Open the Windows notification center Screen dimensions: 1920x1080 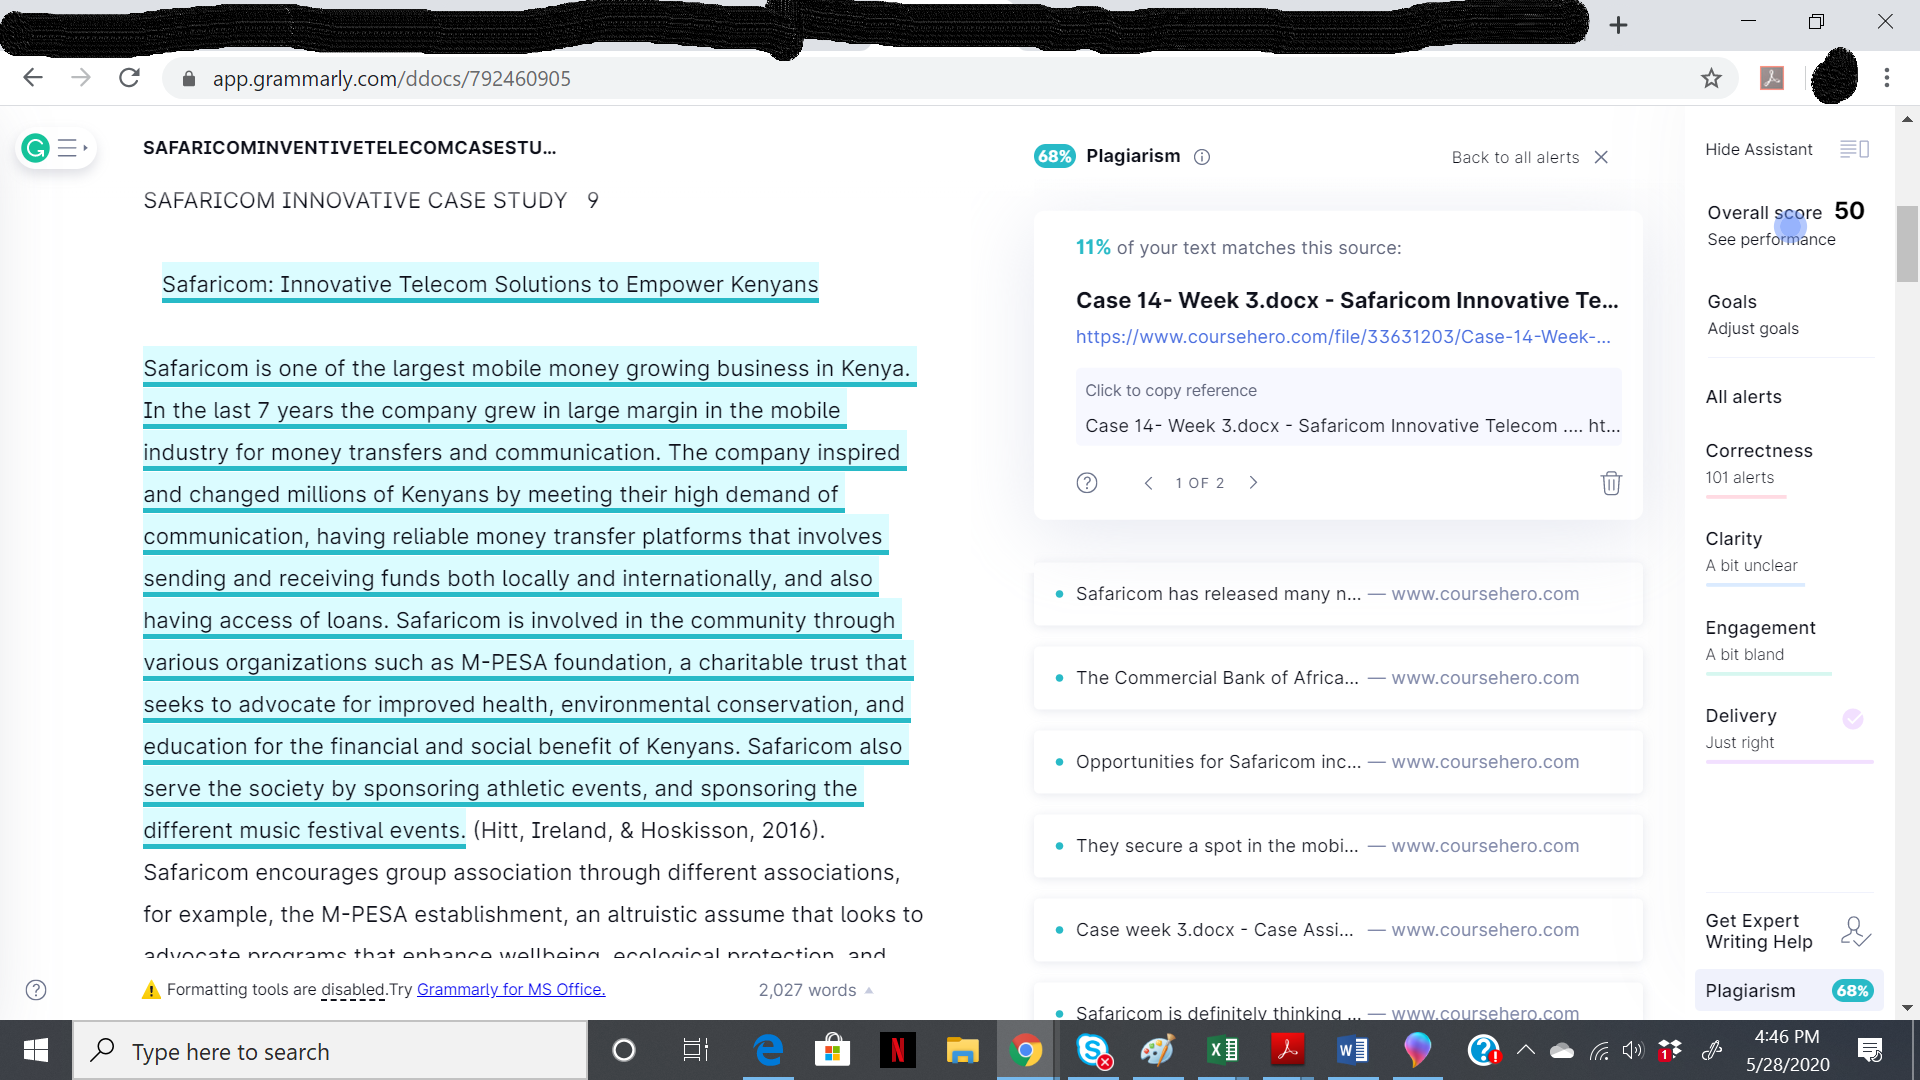(x=1869, y=1050)
